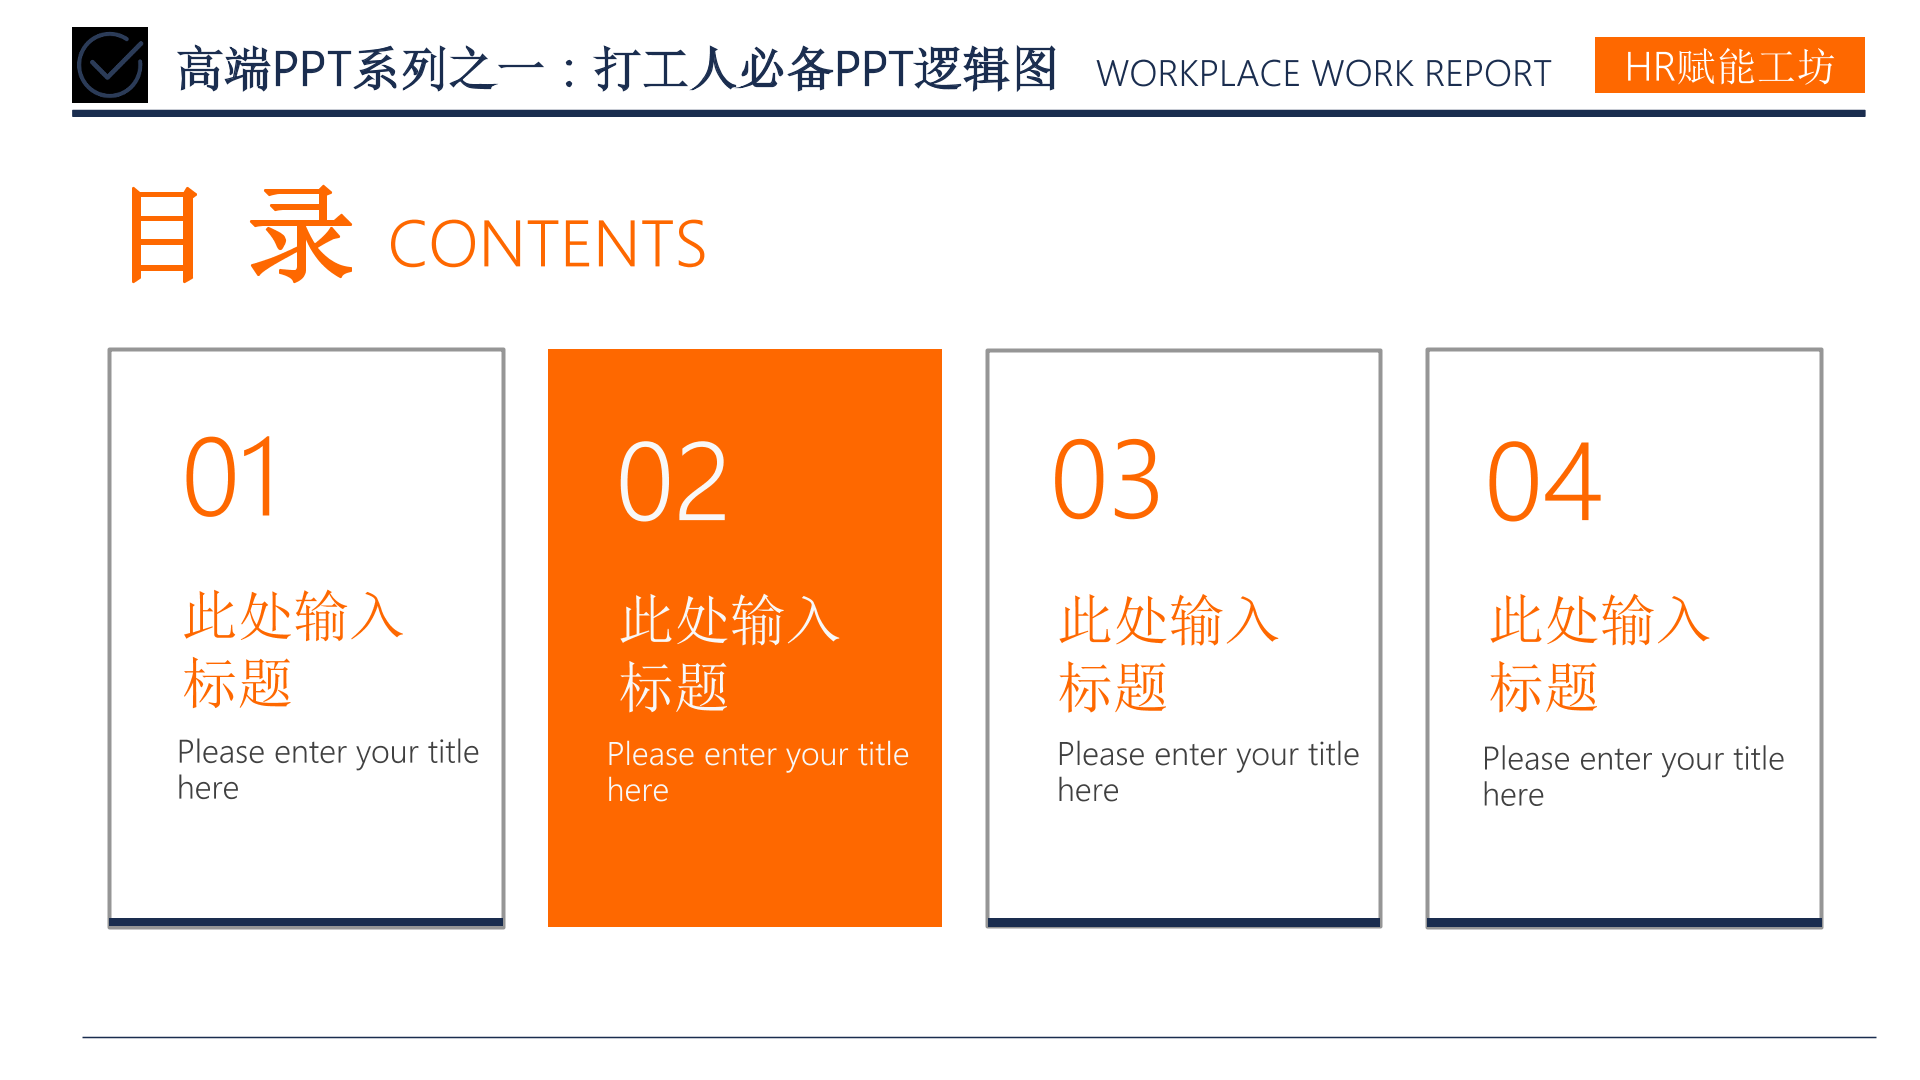Select the slide header title text
The height and width of the screenshot is (1080, 1920).
pyautogui.click(x=616, y=70)
